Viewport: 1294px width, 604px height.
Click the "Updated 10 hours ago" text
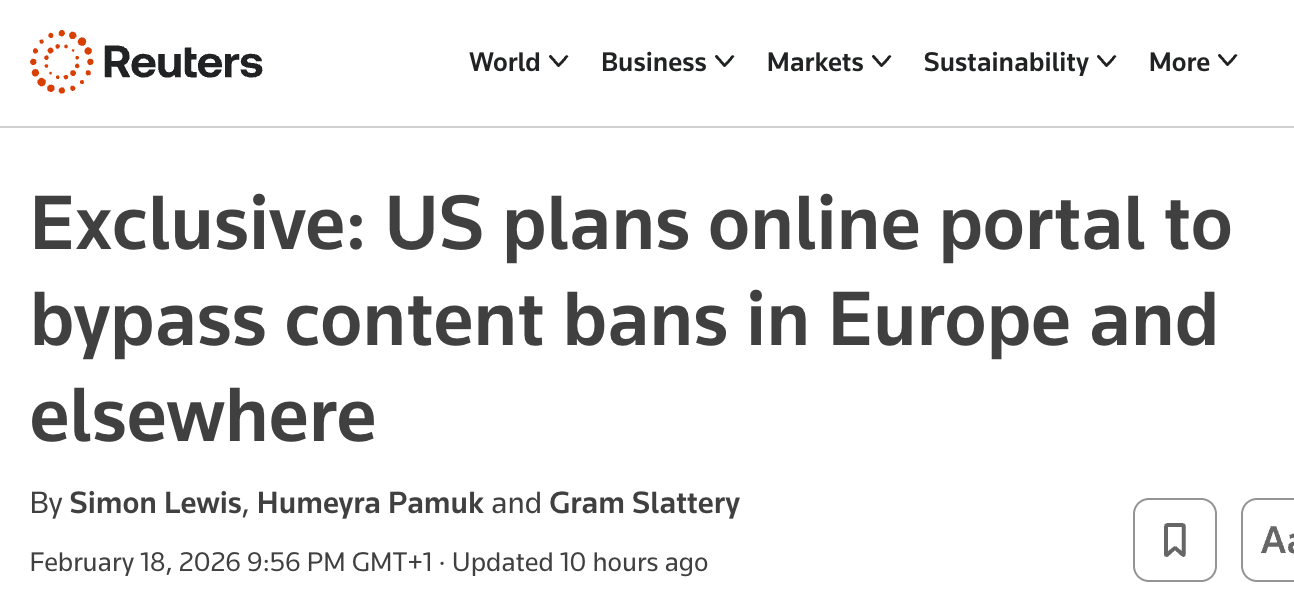click(580, 563)
